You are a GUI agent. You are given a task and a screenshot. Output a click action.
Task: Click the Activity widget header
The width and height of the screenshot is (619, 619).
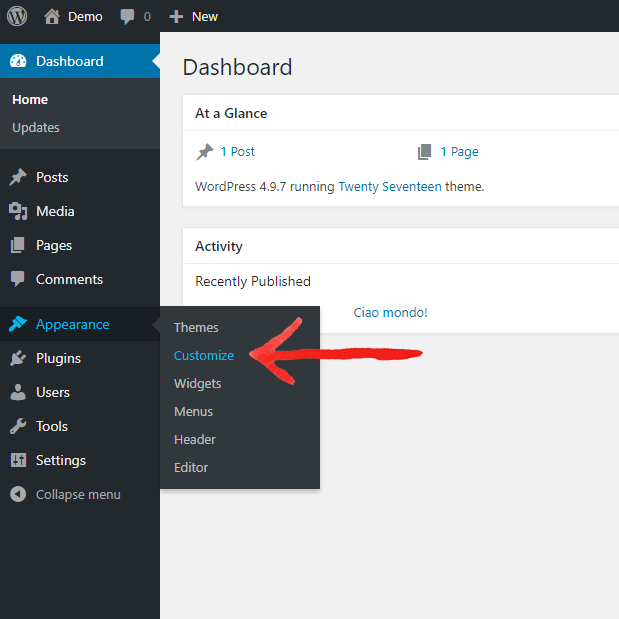[401, 246]
